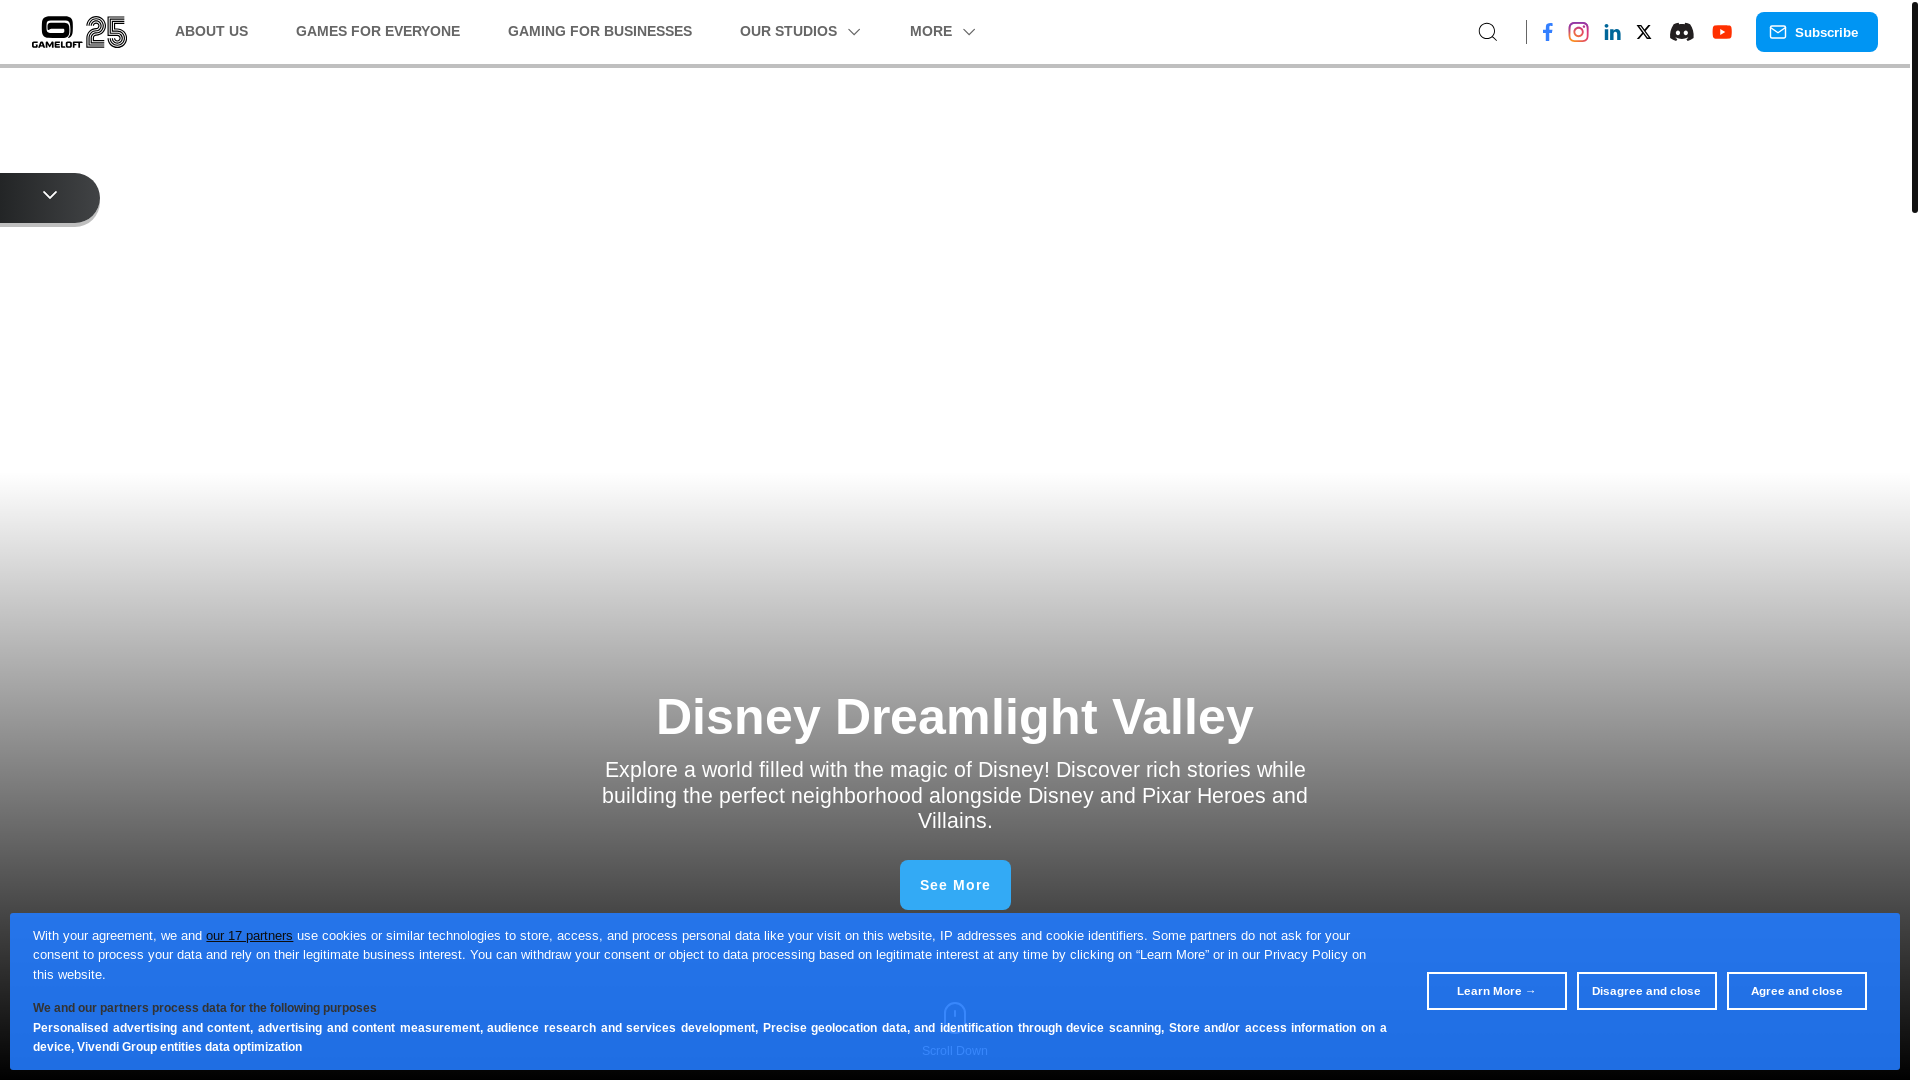
Task: Open GAMING FOR BUSINESSES menu item
Action: [x=600, y=32]
